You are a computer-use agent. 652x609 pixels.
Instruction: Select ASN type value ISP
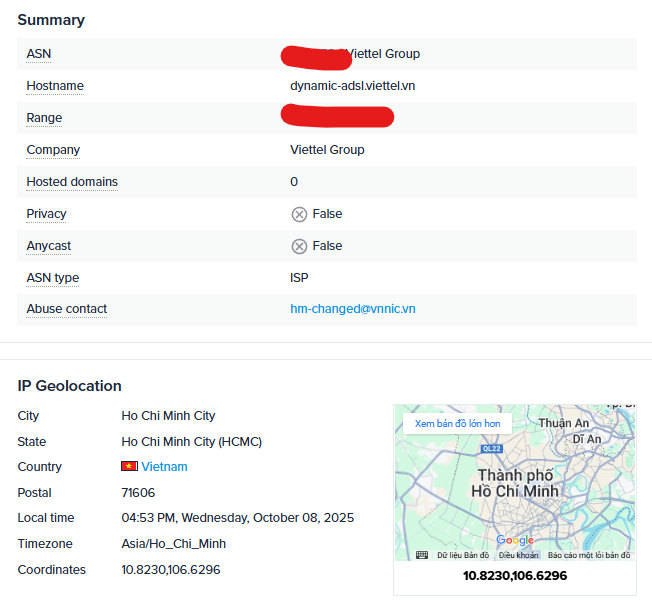click(x=299, y=278)
